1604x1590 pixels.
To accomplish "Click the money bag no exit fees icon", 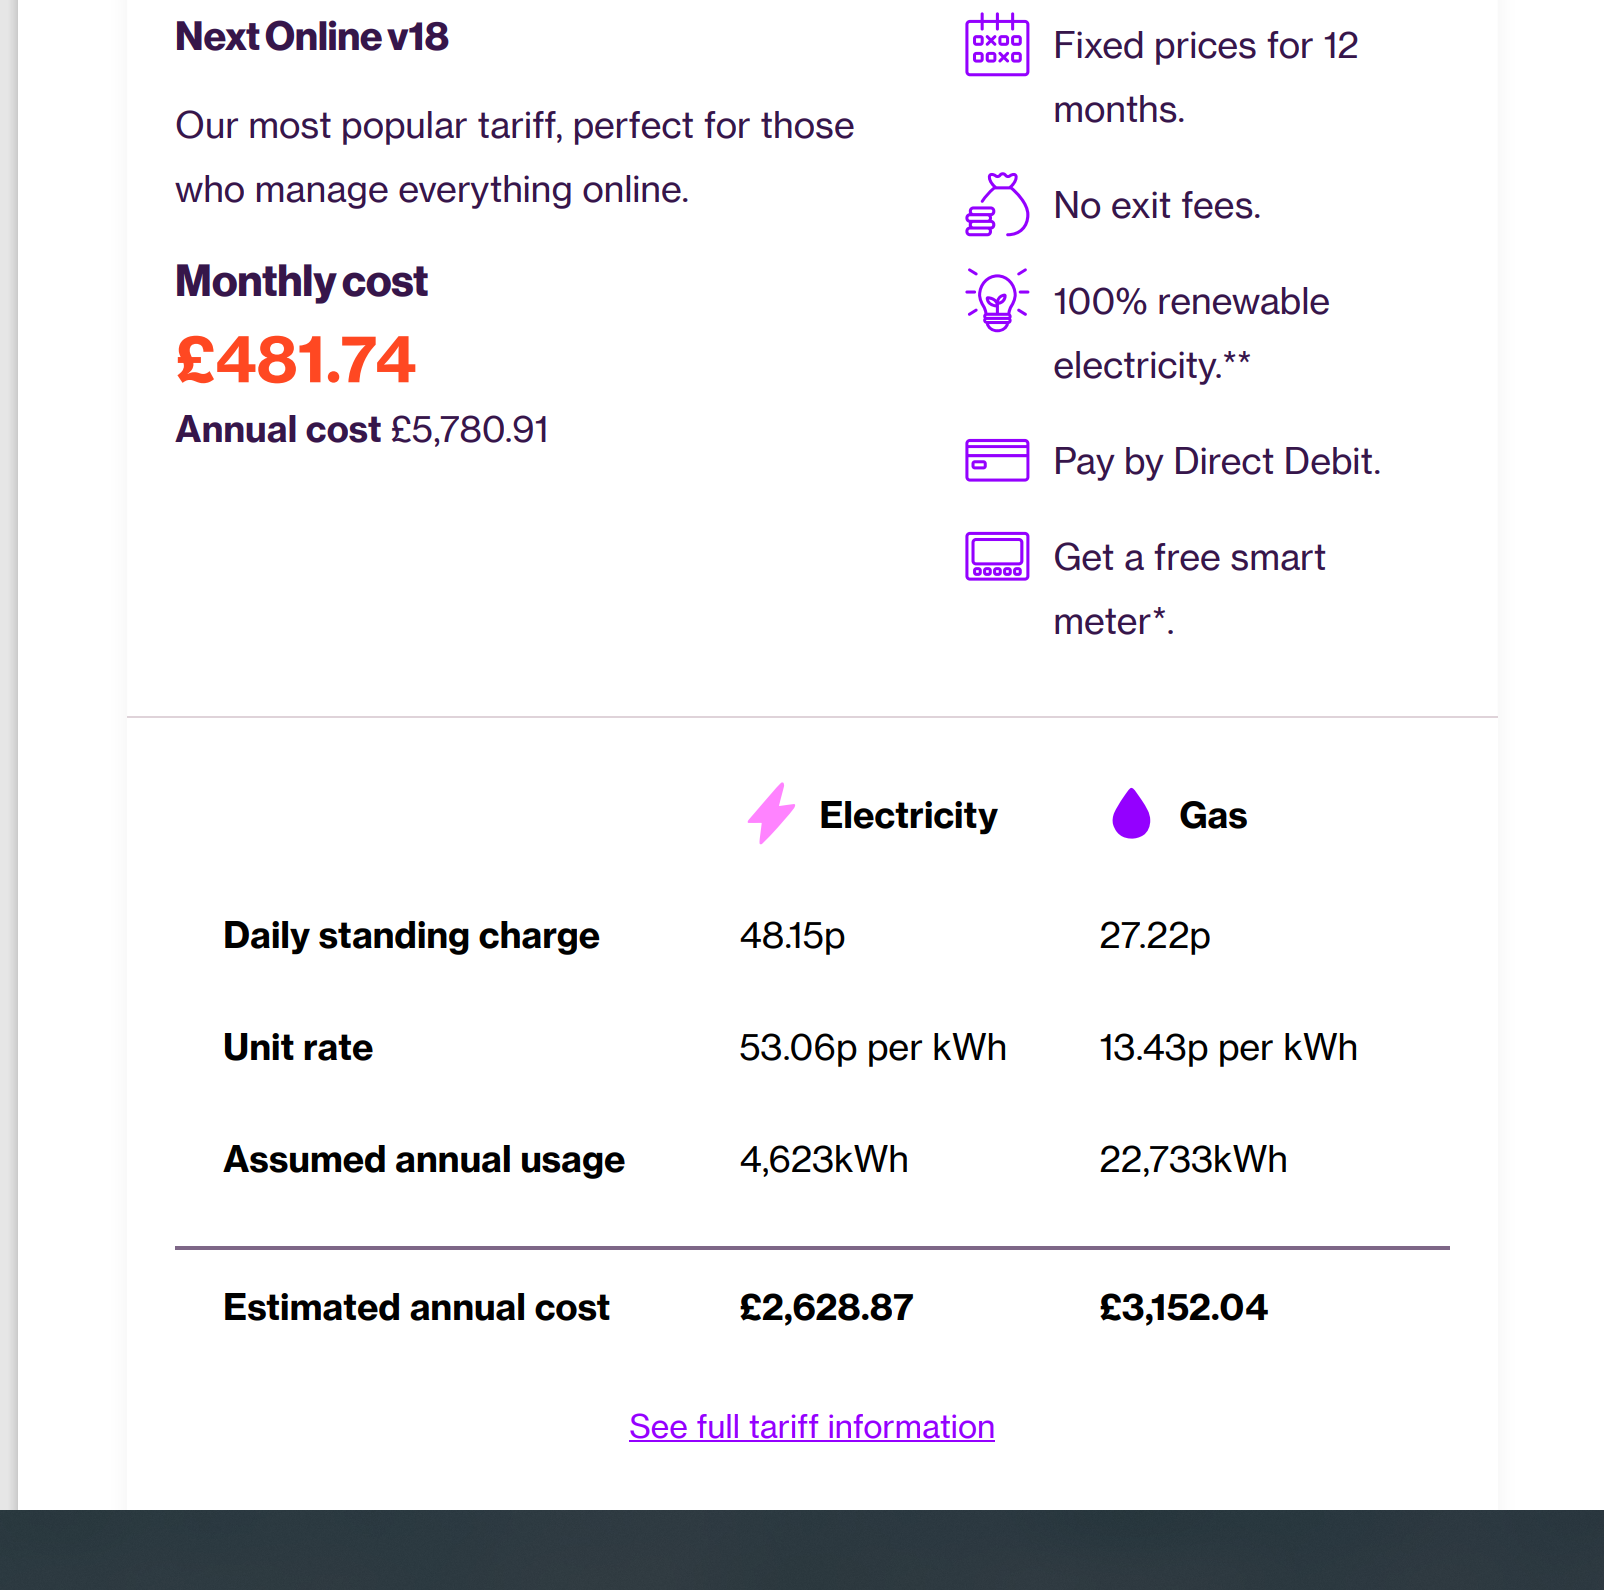I will (x=996, y=205).
